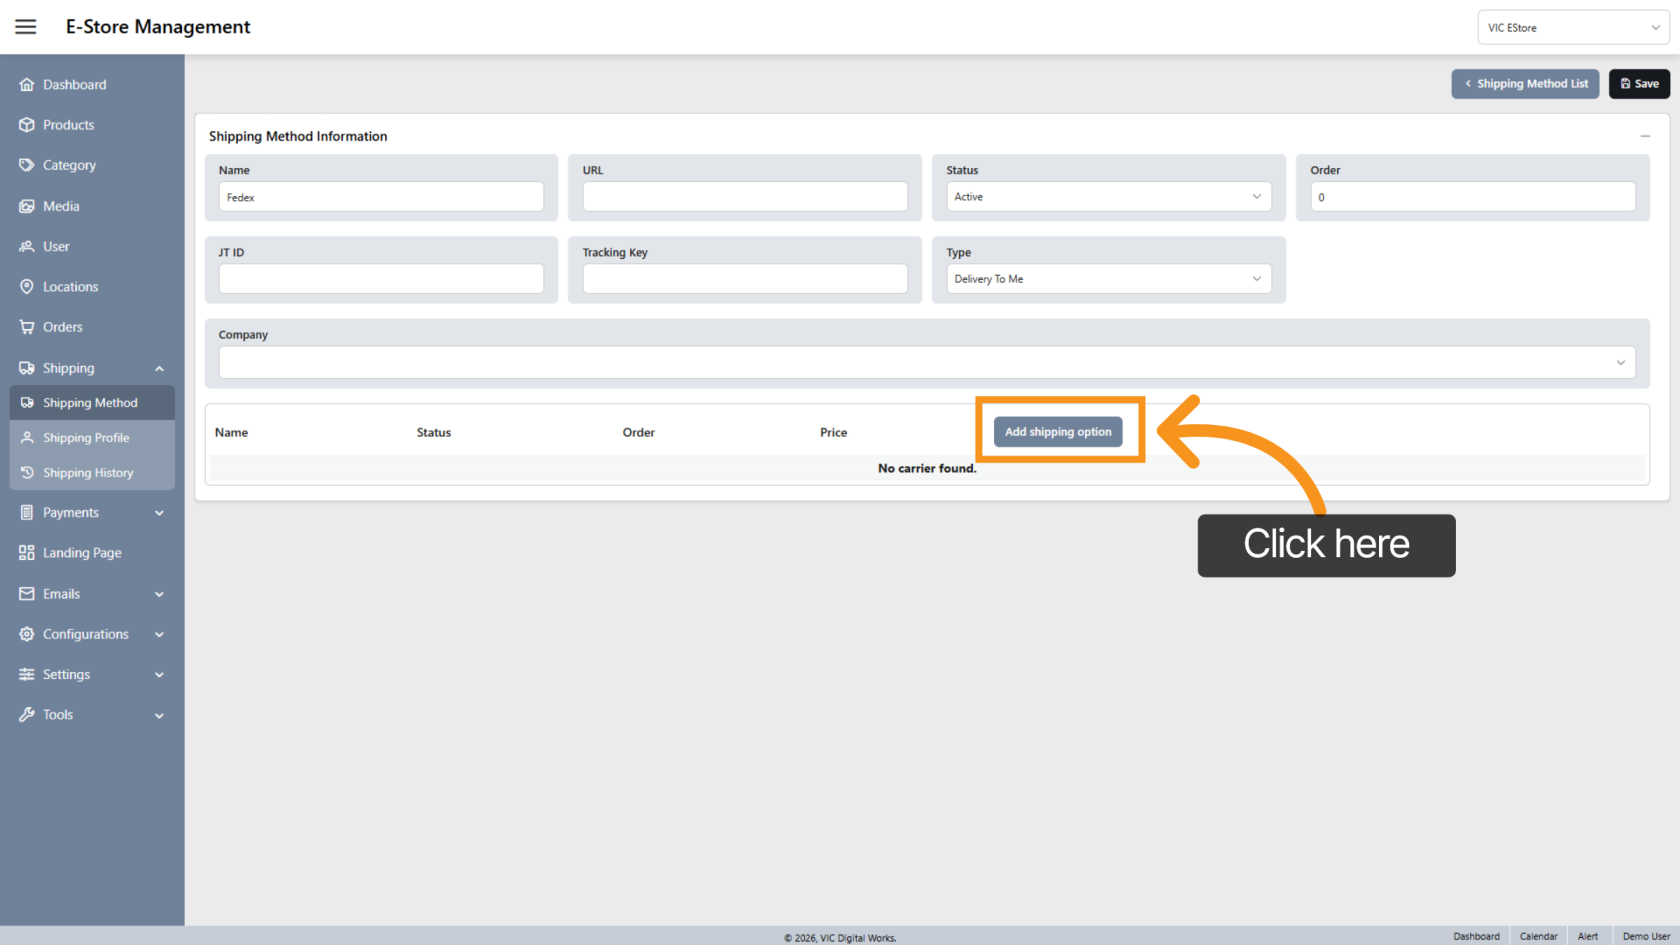The height and width of the screenshot is (945, 1680).
Task: Select the VIC EStore store selector
Action: 1572,28
